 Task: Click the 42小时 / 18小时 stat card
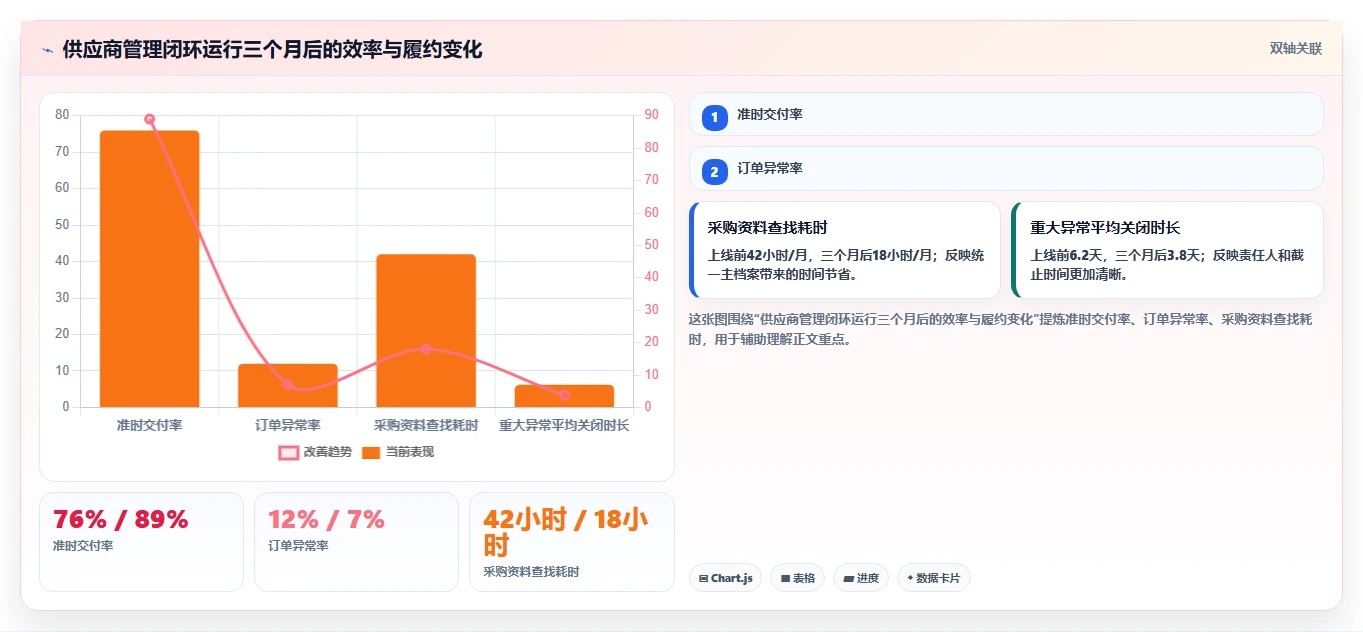pyautogui.click(x=572, y=542)
